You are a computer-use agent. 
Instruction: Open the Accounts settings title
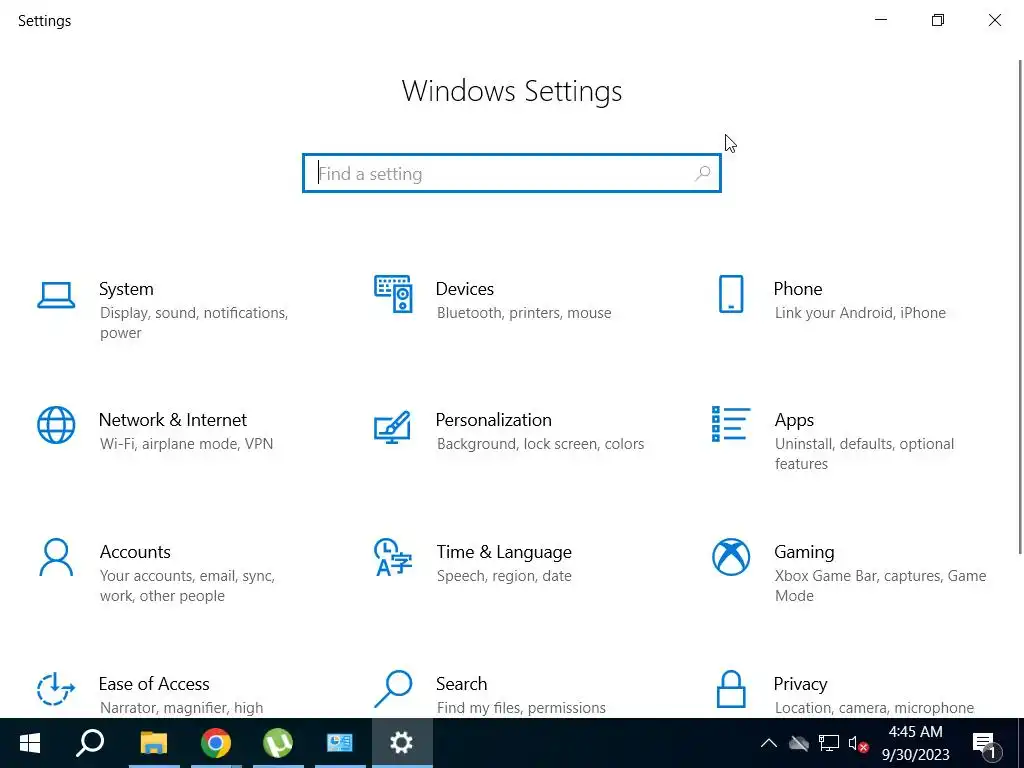pyautogui.click(x=135, y=552)
